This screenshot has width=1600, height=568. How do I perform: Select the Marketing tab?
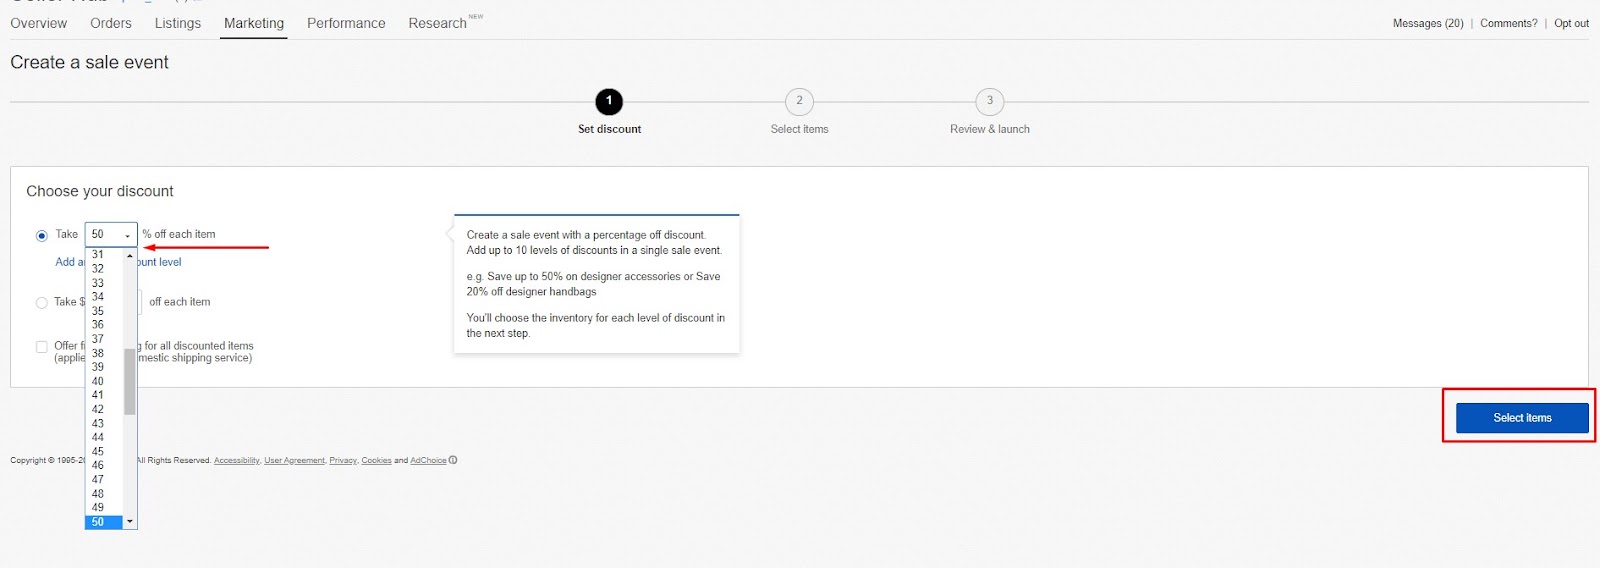point(254,23)
